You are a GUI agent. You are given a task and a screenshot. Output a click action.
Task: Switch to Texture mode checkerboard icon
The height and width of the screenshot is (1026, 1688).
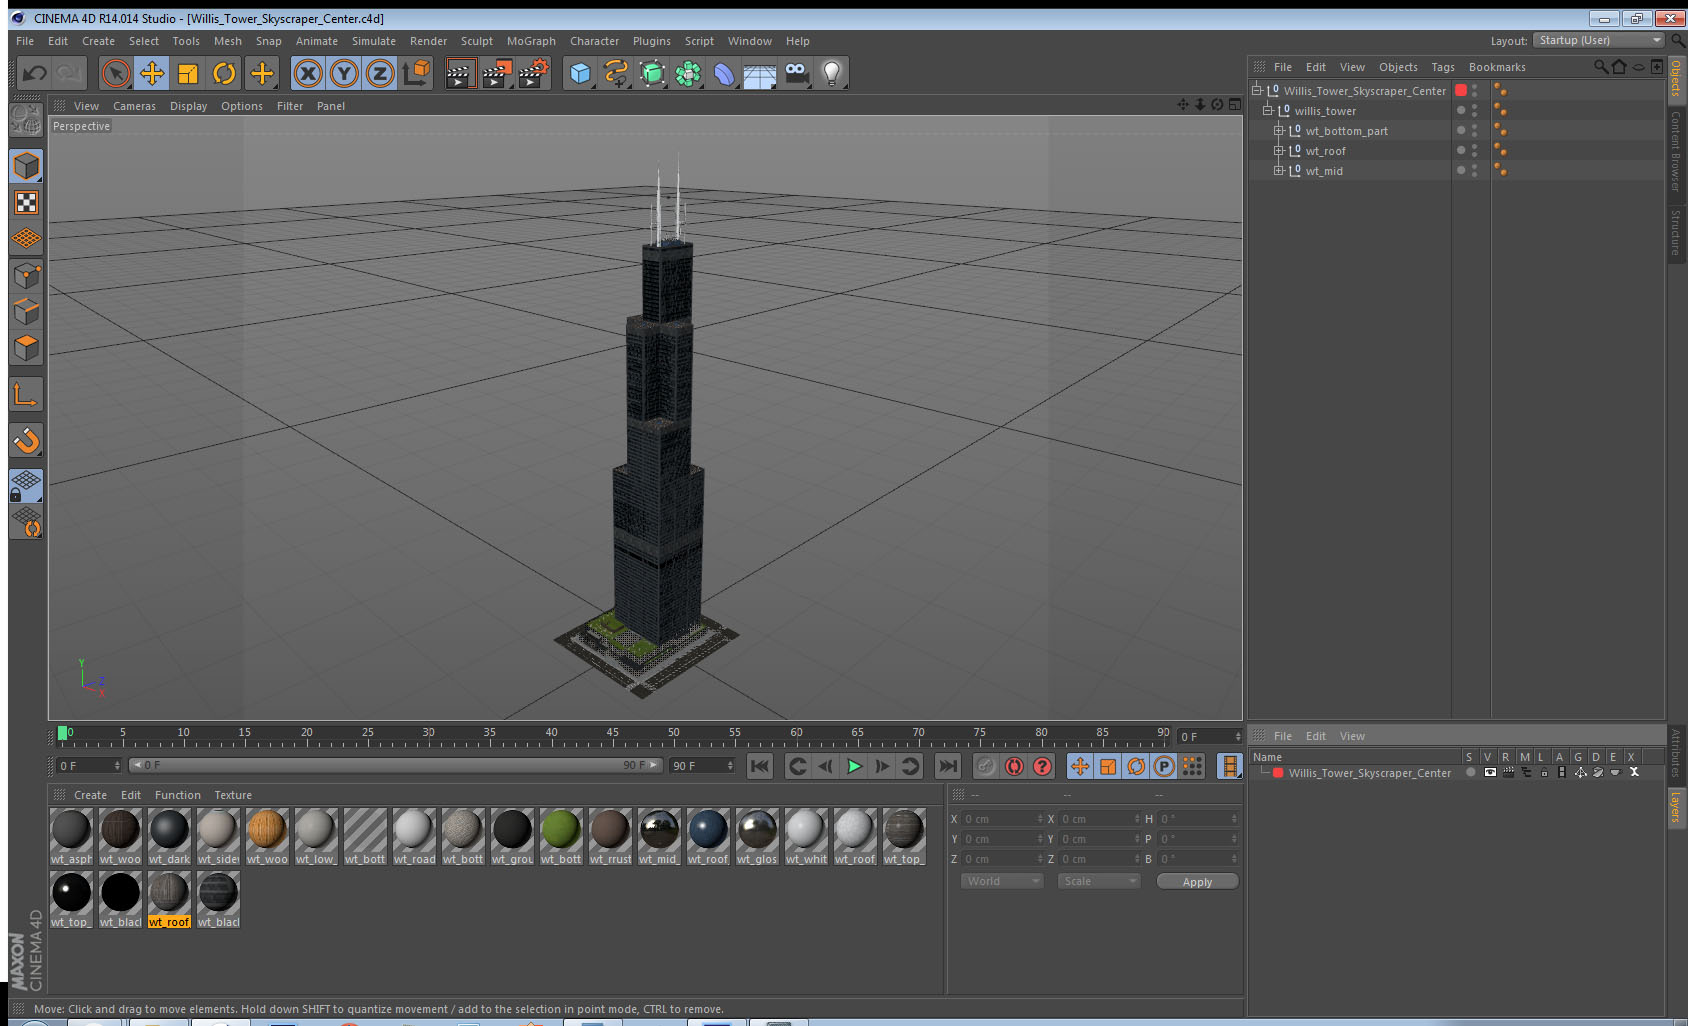tap(26, 203)
